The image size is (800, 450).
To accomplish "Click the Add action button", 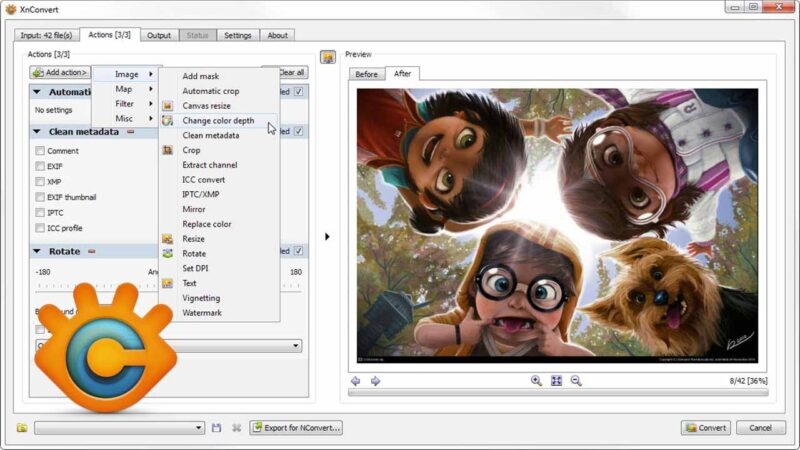I will (60, 72).
